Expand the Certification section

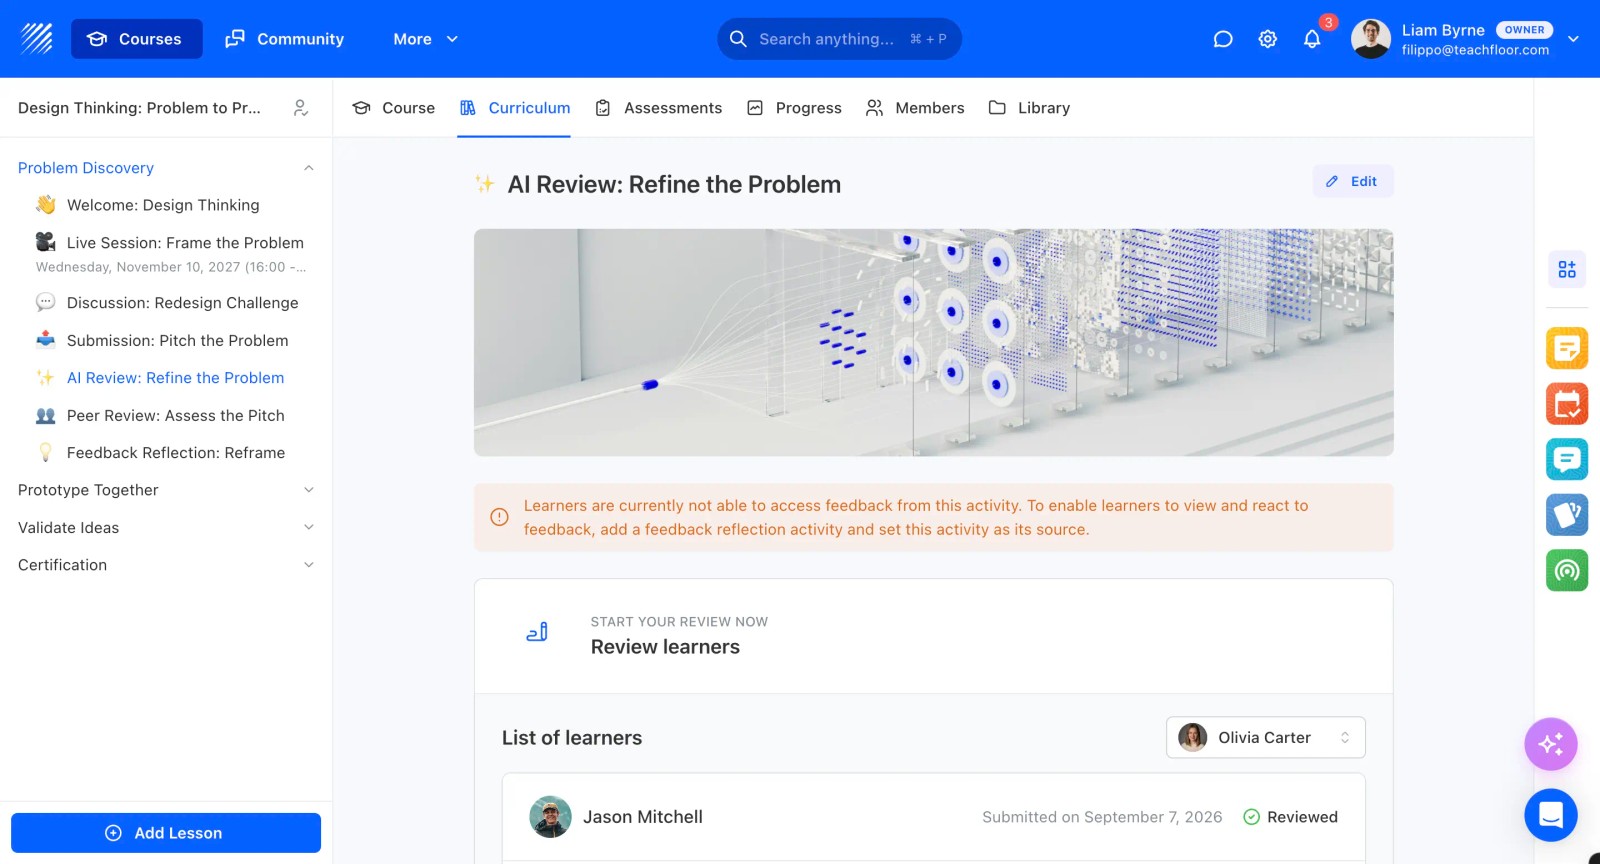pos(309,565)
